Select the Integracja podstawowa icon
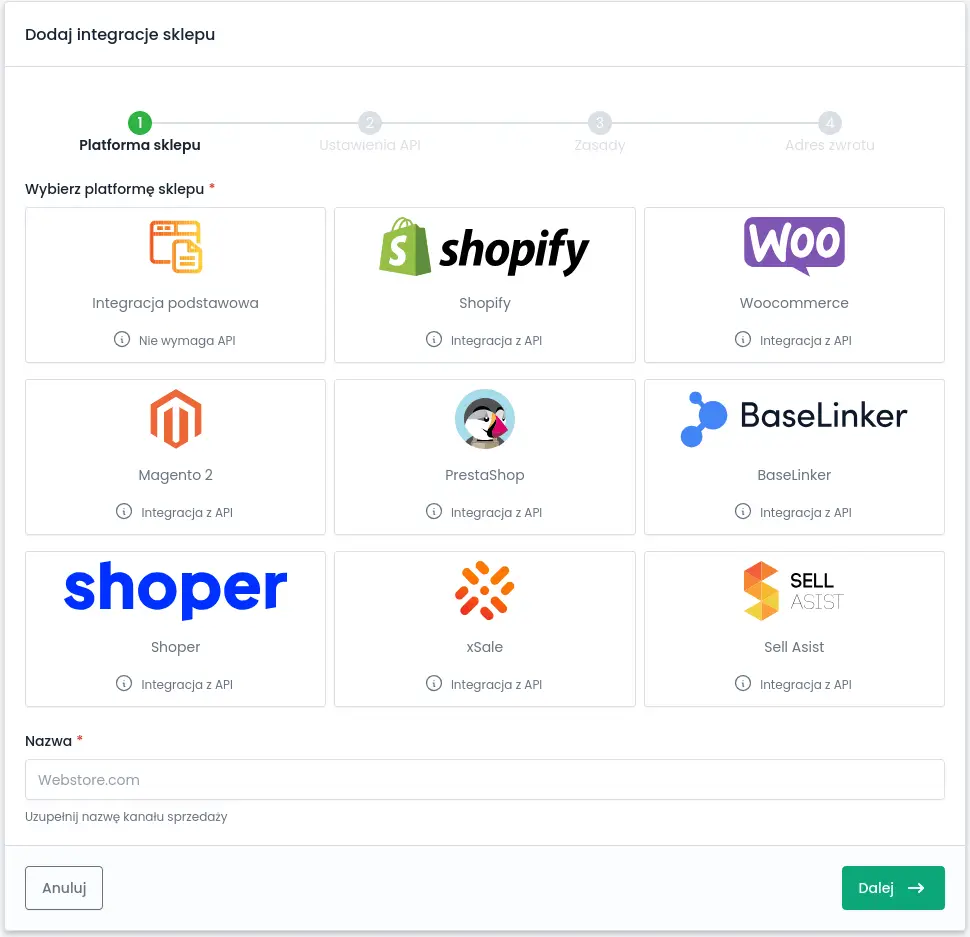 [x=176, y=247]
